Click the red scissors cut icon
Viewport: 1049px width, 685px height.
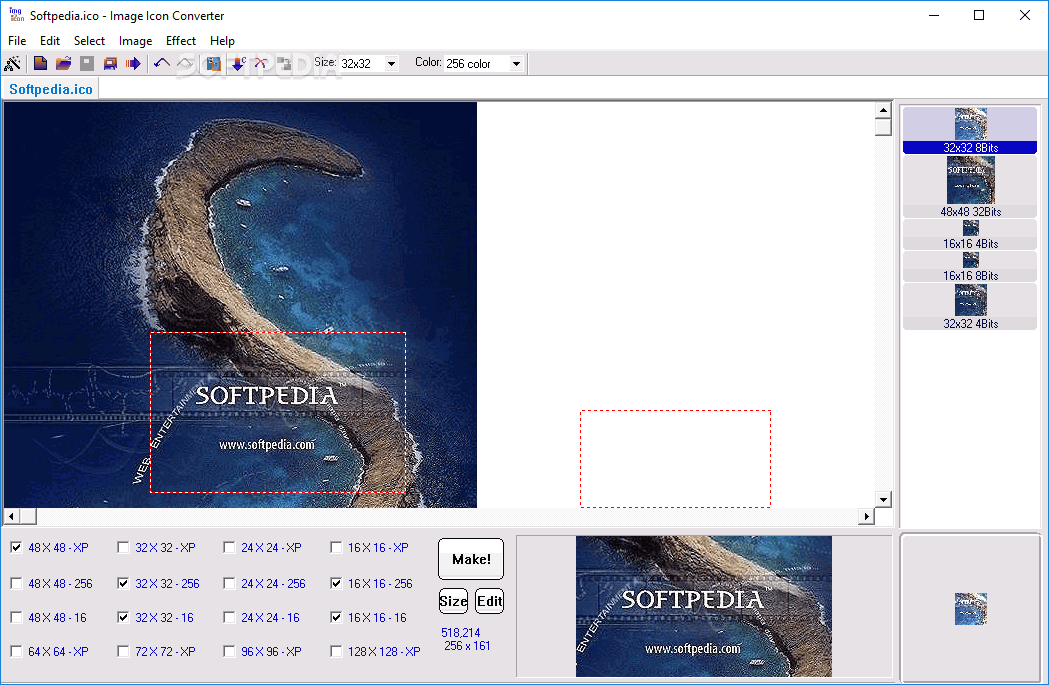pyautogui.click(x=261, y=64)
